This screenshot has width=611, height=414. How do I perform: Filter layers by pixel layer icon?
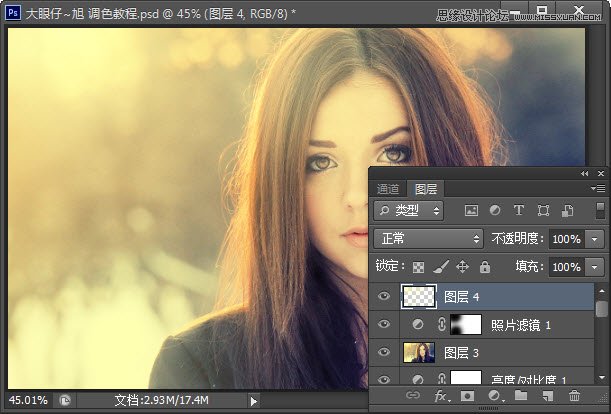coord(471,211)
